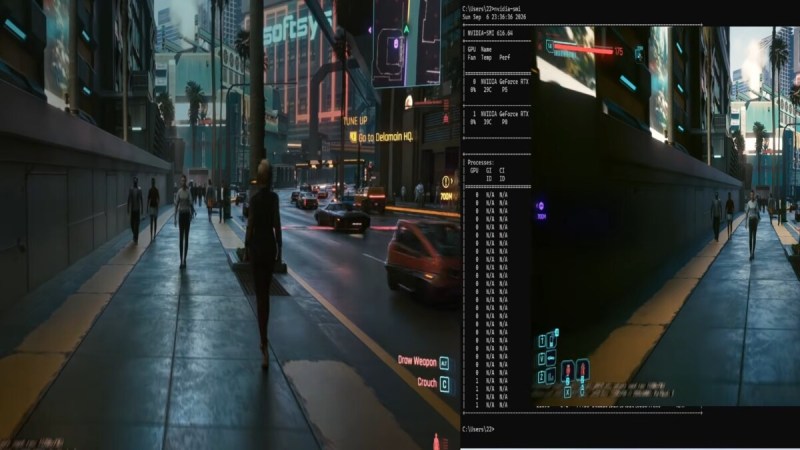The width and height of the screenshot is (800, 450).
Task: Click the red health bar in the right game view
Action: tap(583, 49)
